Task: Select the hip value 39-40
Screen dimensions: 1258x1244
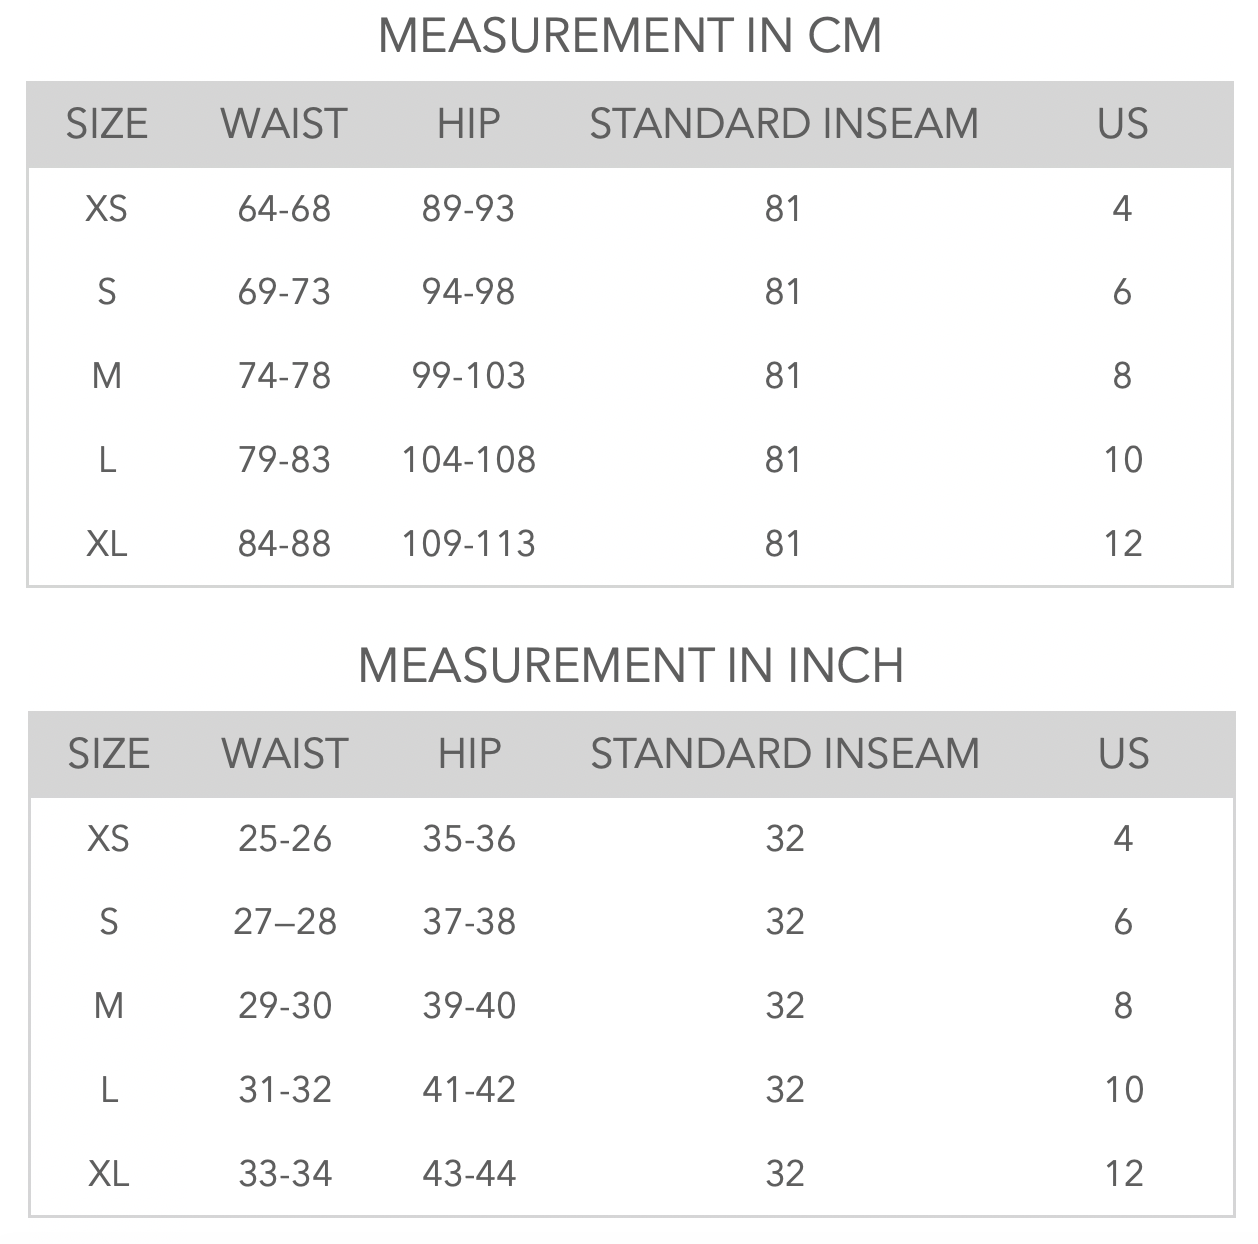Action: point(469,1006)
